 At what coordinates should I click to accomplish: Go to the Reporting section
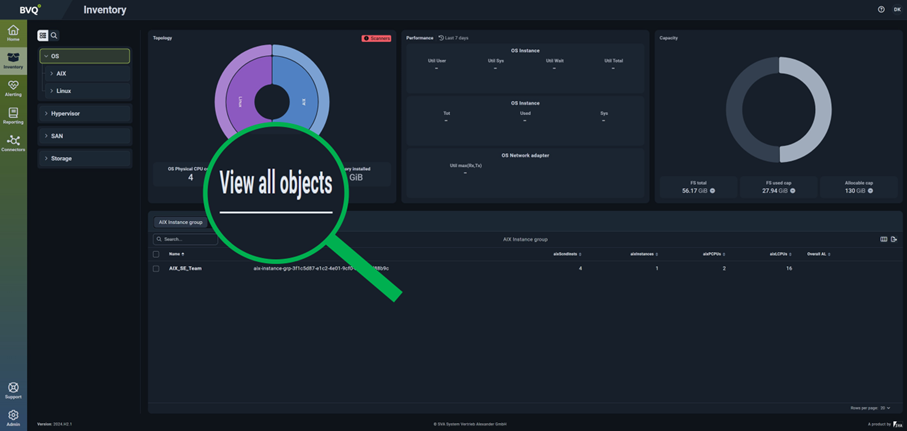[13, 115]
